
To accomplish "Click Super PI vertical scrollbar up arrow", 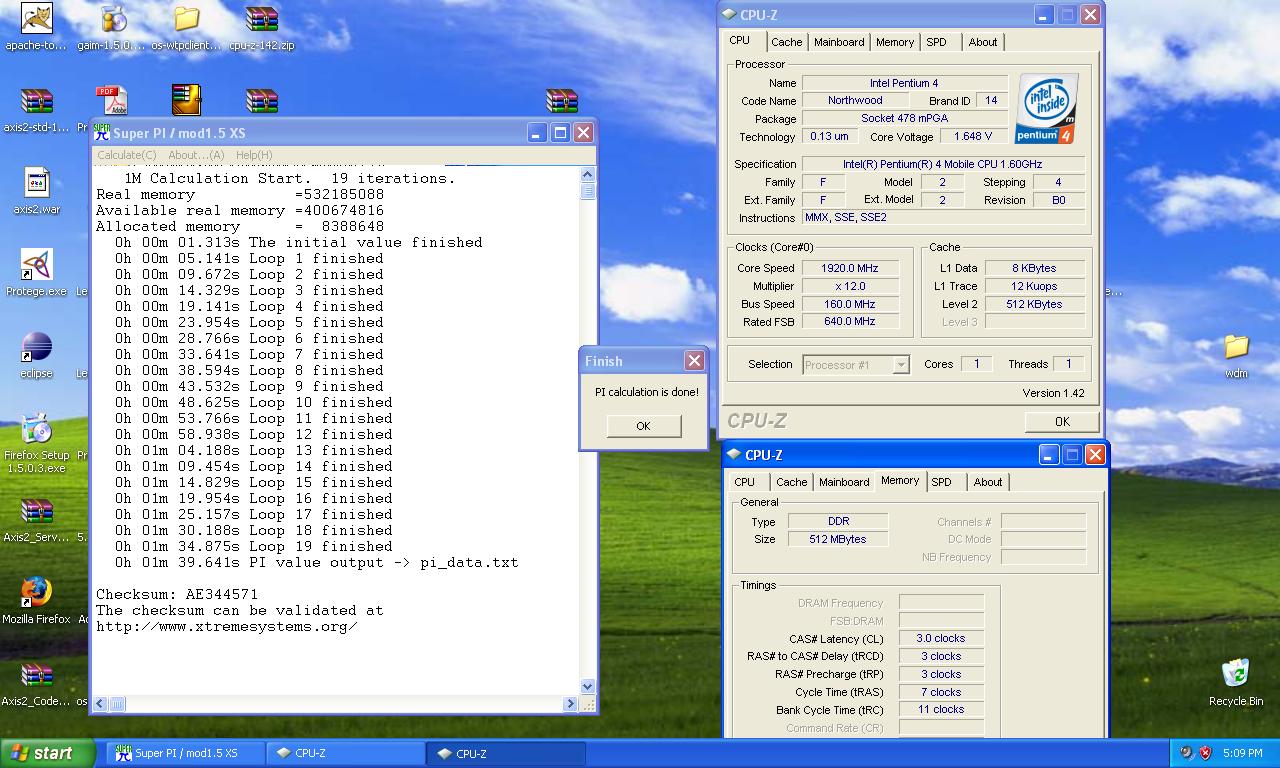I will tap(588, 175).
